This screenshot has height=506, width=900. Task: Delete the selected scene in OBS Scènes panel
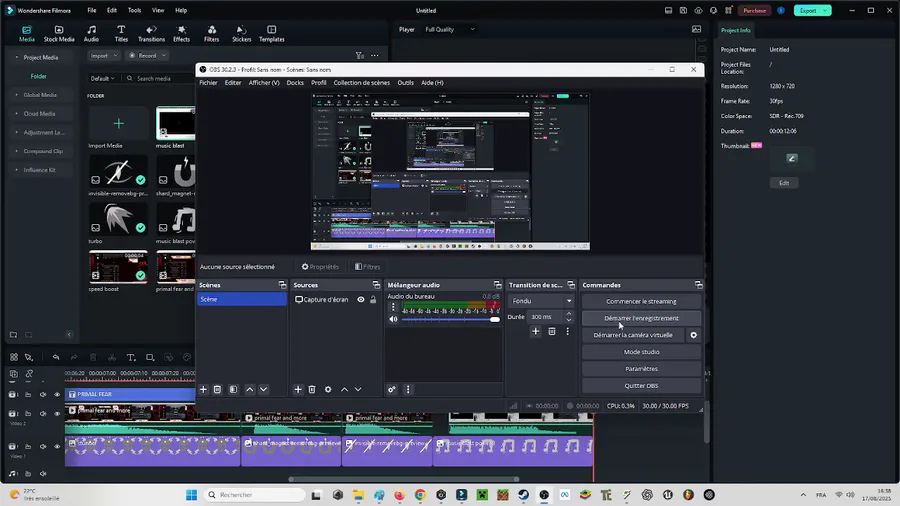tap(218, 390)
